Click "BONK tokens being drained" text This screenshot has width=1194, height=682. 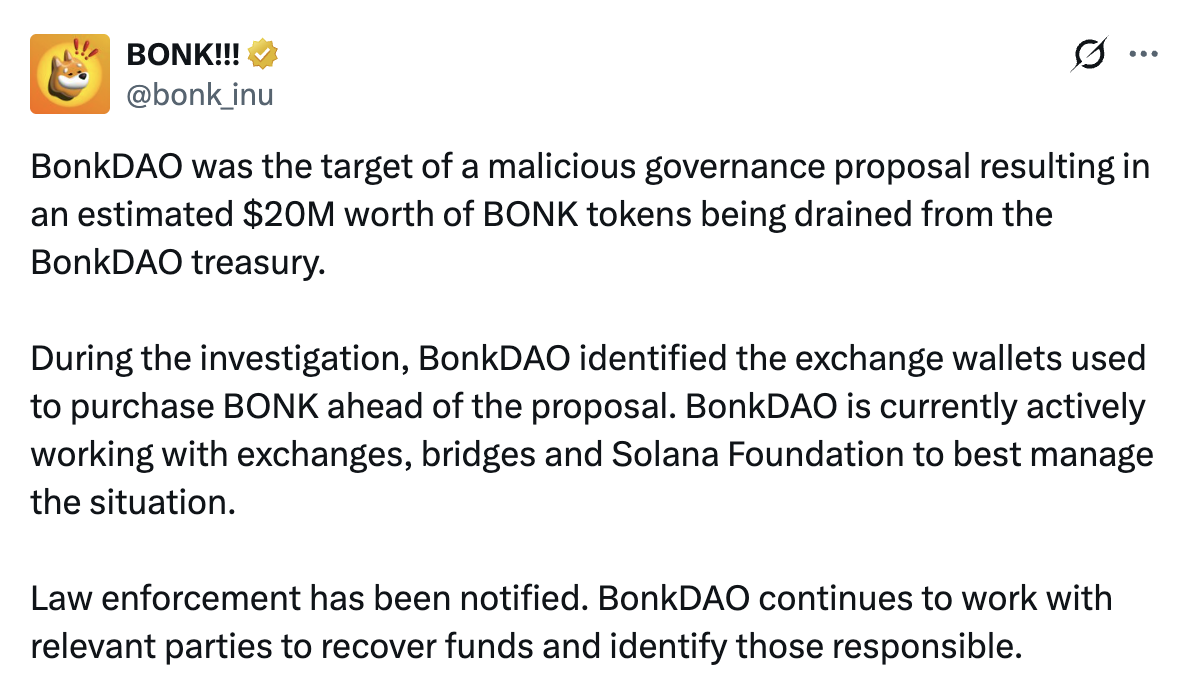tap(697, 215)
